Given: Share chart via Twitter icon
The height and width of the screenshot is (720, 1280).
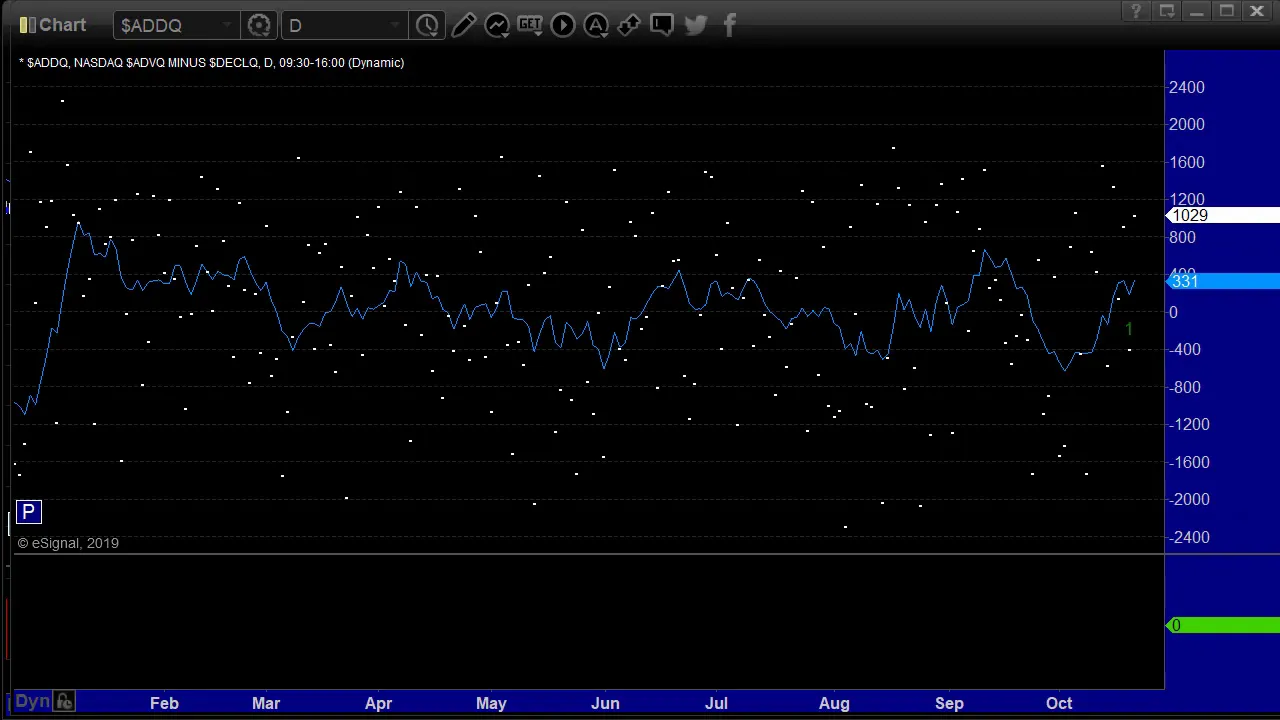Looking at the screenshot, I should (x=696, y=25).
